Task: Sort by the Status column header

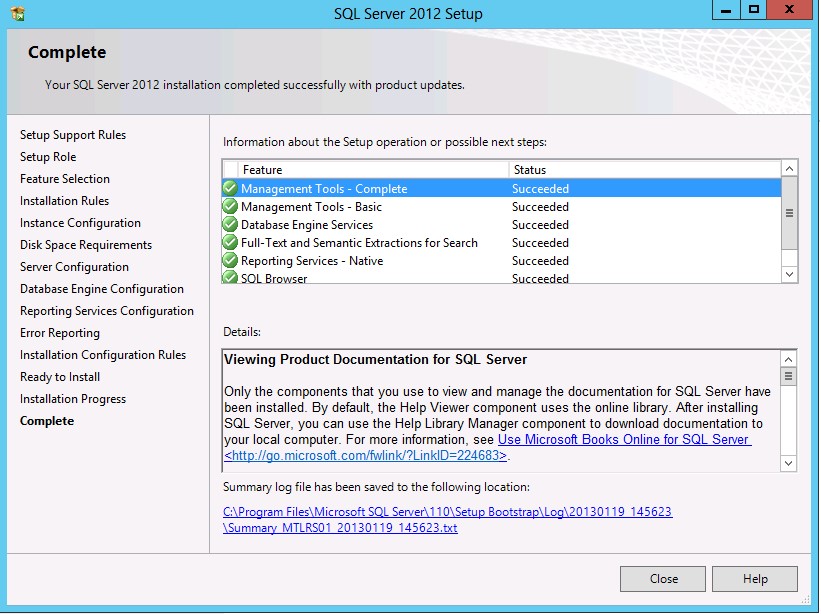Action: (x=645, y=170)
